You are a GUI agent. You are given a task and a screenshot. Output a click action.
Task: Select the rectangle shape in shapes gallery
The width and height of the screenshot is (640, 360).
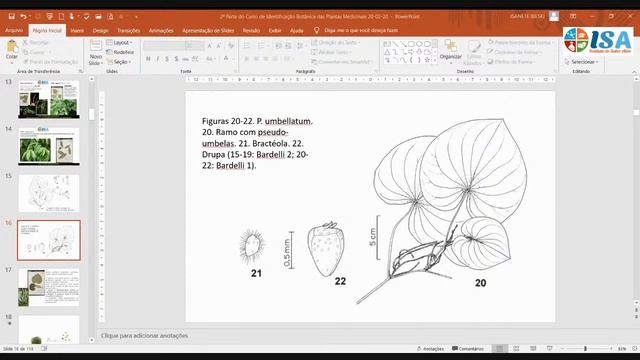[x=411, y=44]
